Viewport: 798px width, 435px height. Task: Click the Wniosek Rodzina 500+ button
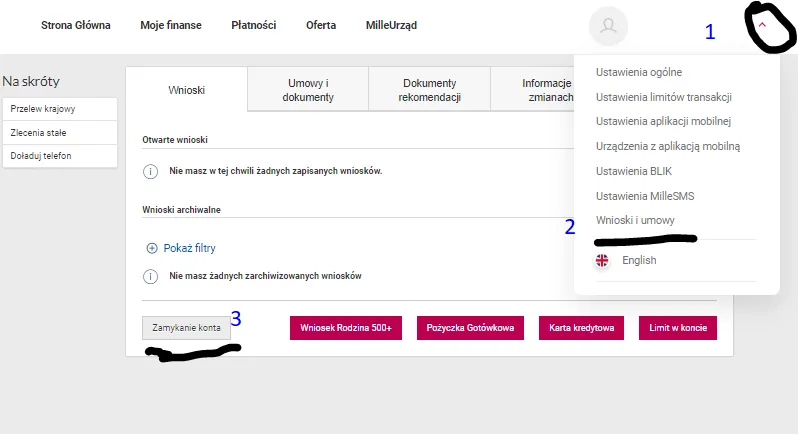click(x=346, y=328)
